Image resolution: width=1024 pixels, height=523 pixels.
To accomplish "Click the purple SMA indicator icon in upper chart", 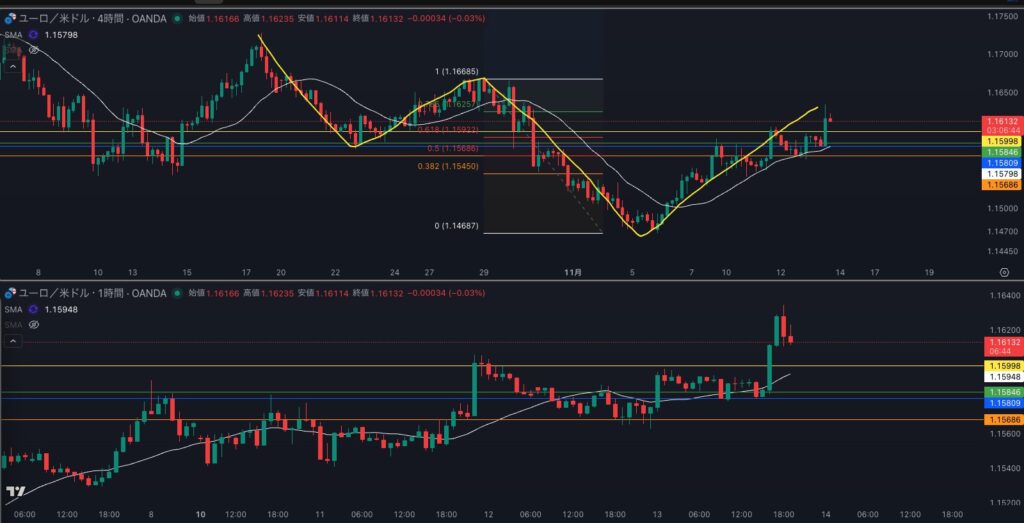I will click(x=33, y=34).
